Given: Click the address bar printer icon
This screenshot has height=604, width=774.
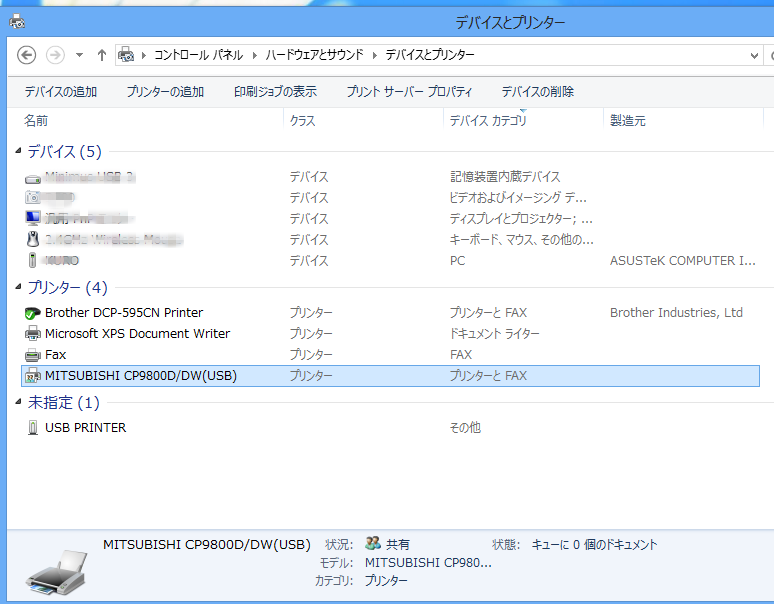Looking at the screenshot, I should [x=126, y=54].
